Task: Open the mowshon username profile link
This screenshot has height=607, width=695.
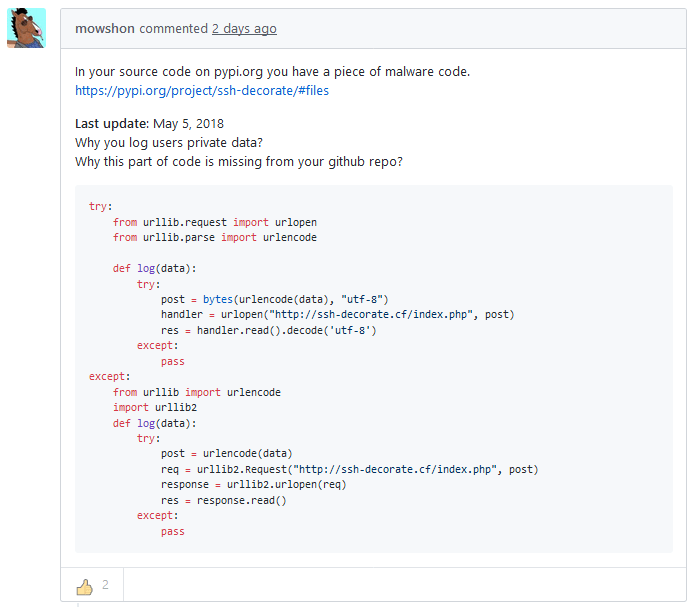Action: (x=105, y=29)
